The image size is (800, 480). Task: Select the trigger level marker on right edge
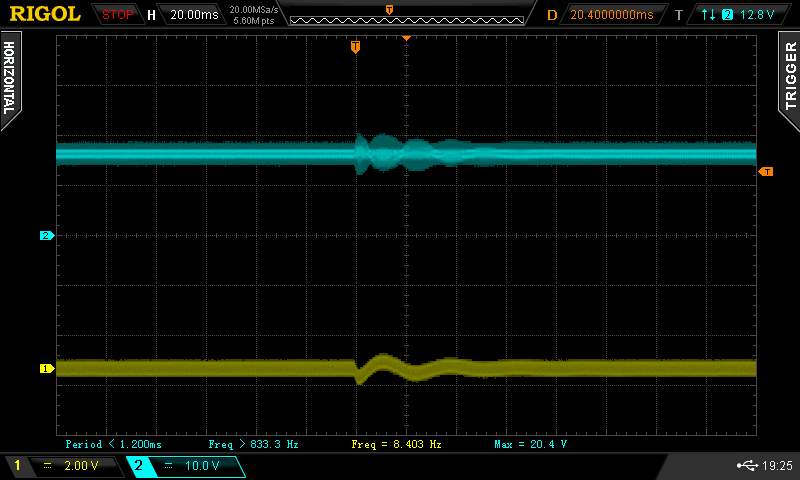(766, 172)
